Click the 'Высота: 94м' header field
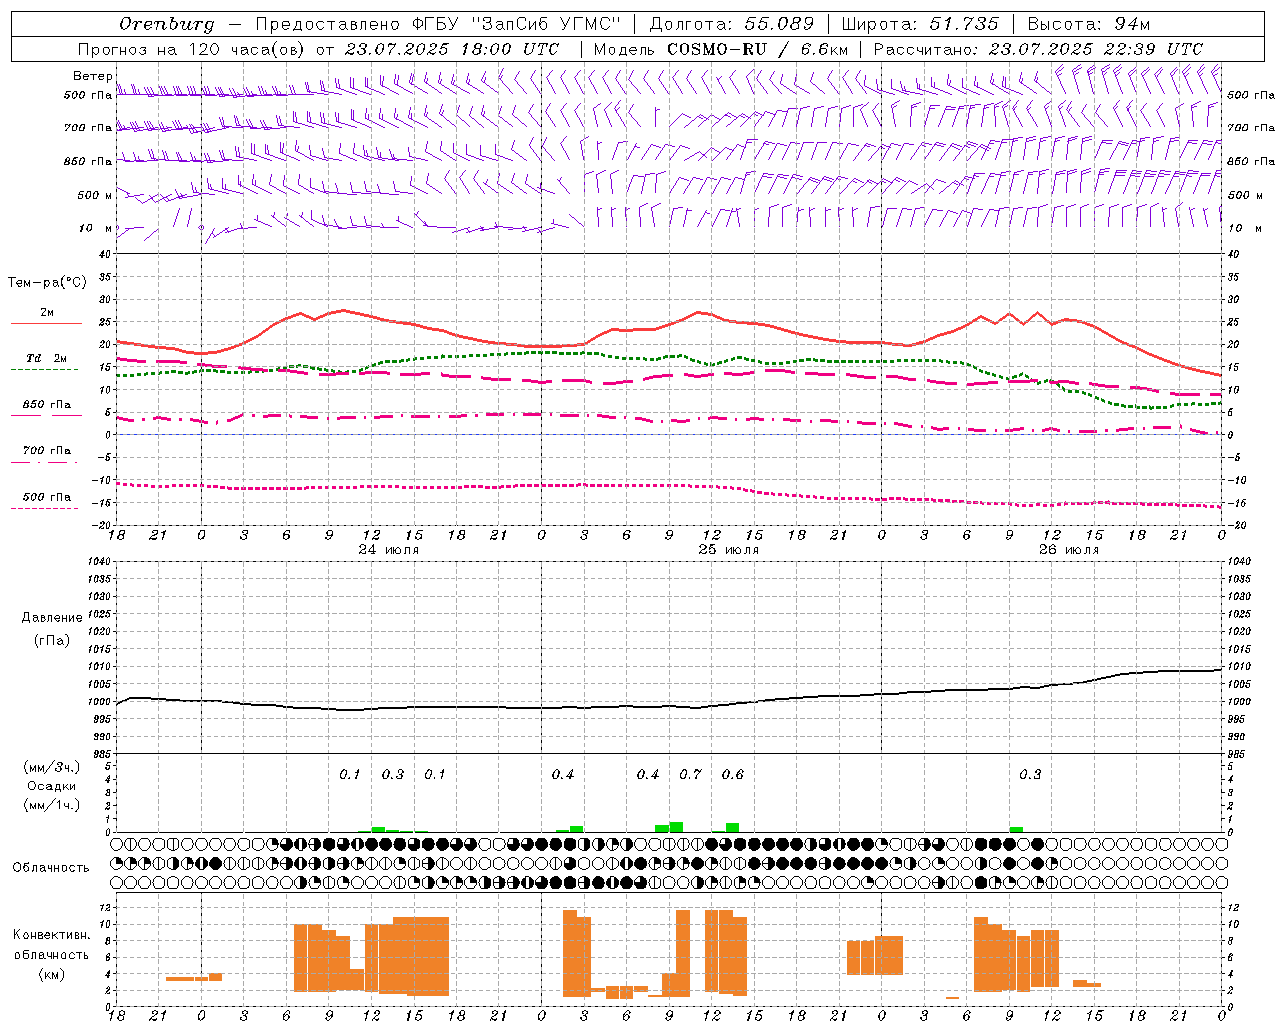This screenshot has width=1280, height=1024. click(1089, 23)
